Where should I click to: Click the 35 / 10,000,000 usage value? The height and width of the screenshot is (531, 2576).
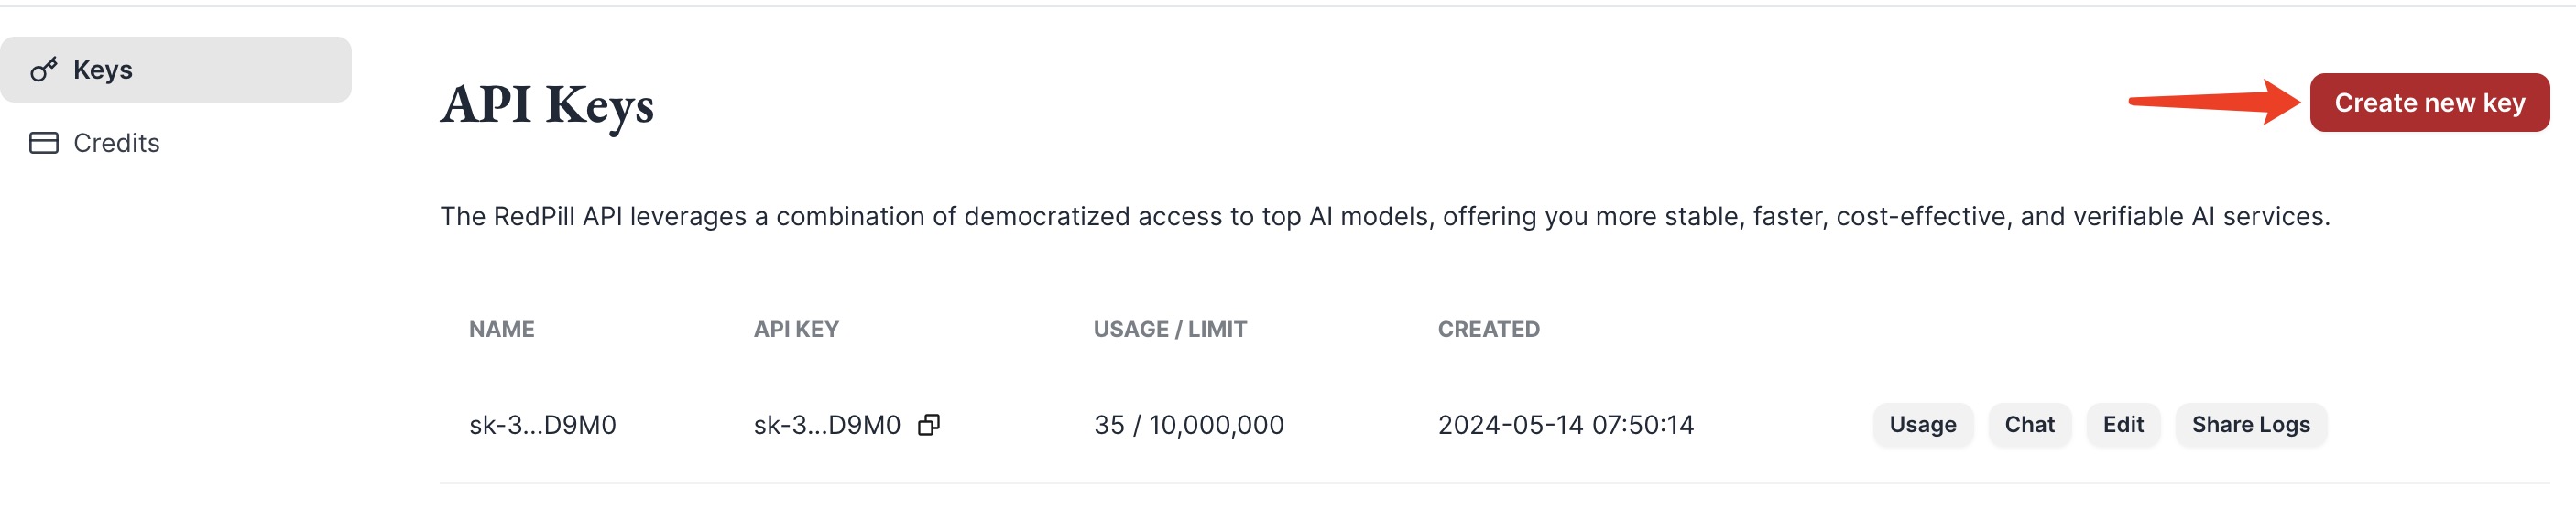tap(1189, 425)
